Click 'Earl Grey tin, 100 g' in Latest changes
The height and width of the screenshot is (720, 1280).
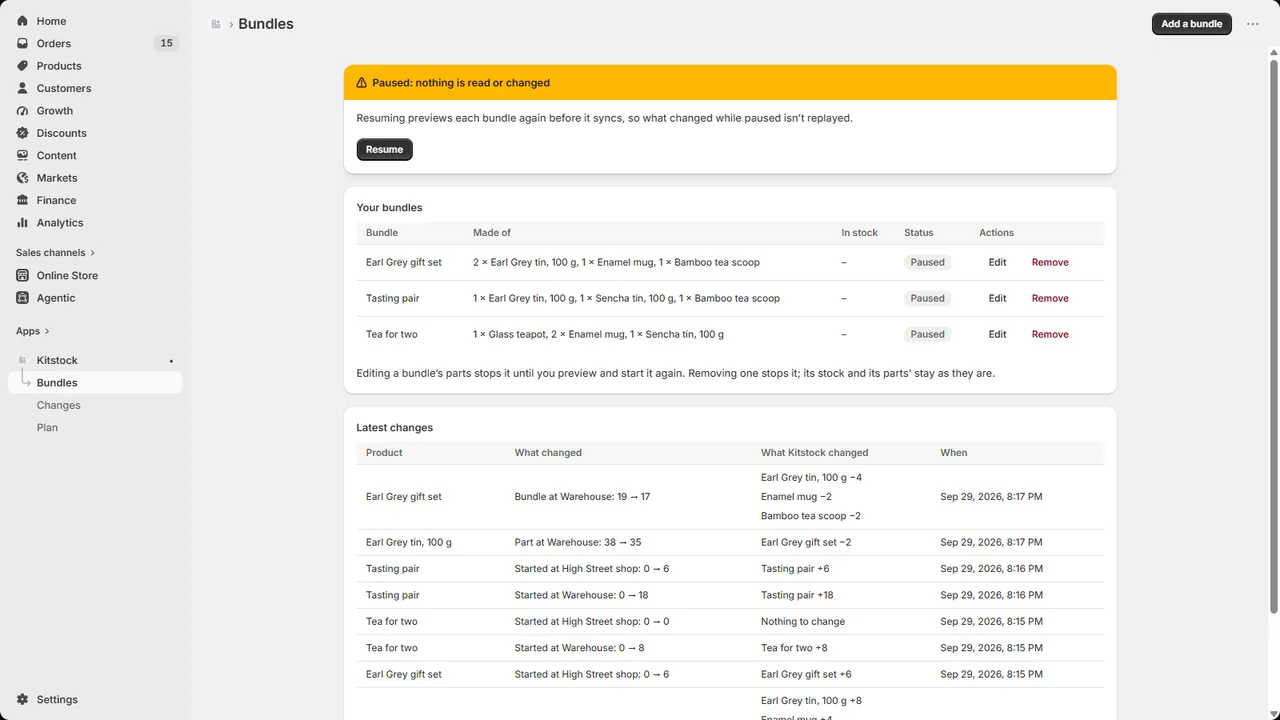(409, 542)
